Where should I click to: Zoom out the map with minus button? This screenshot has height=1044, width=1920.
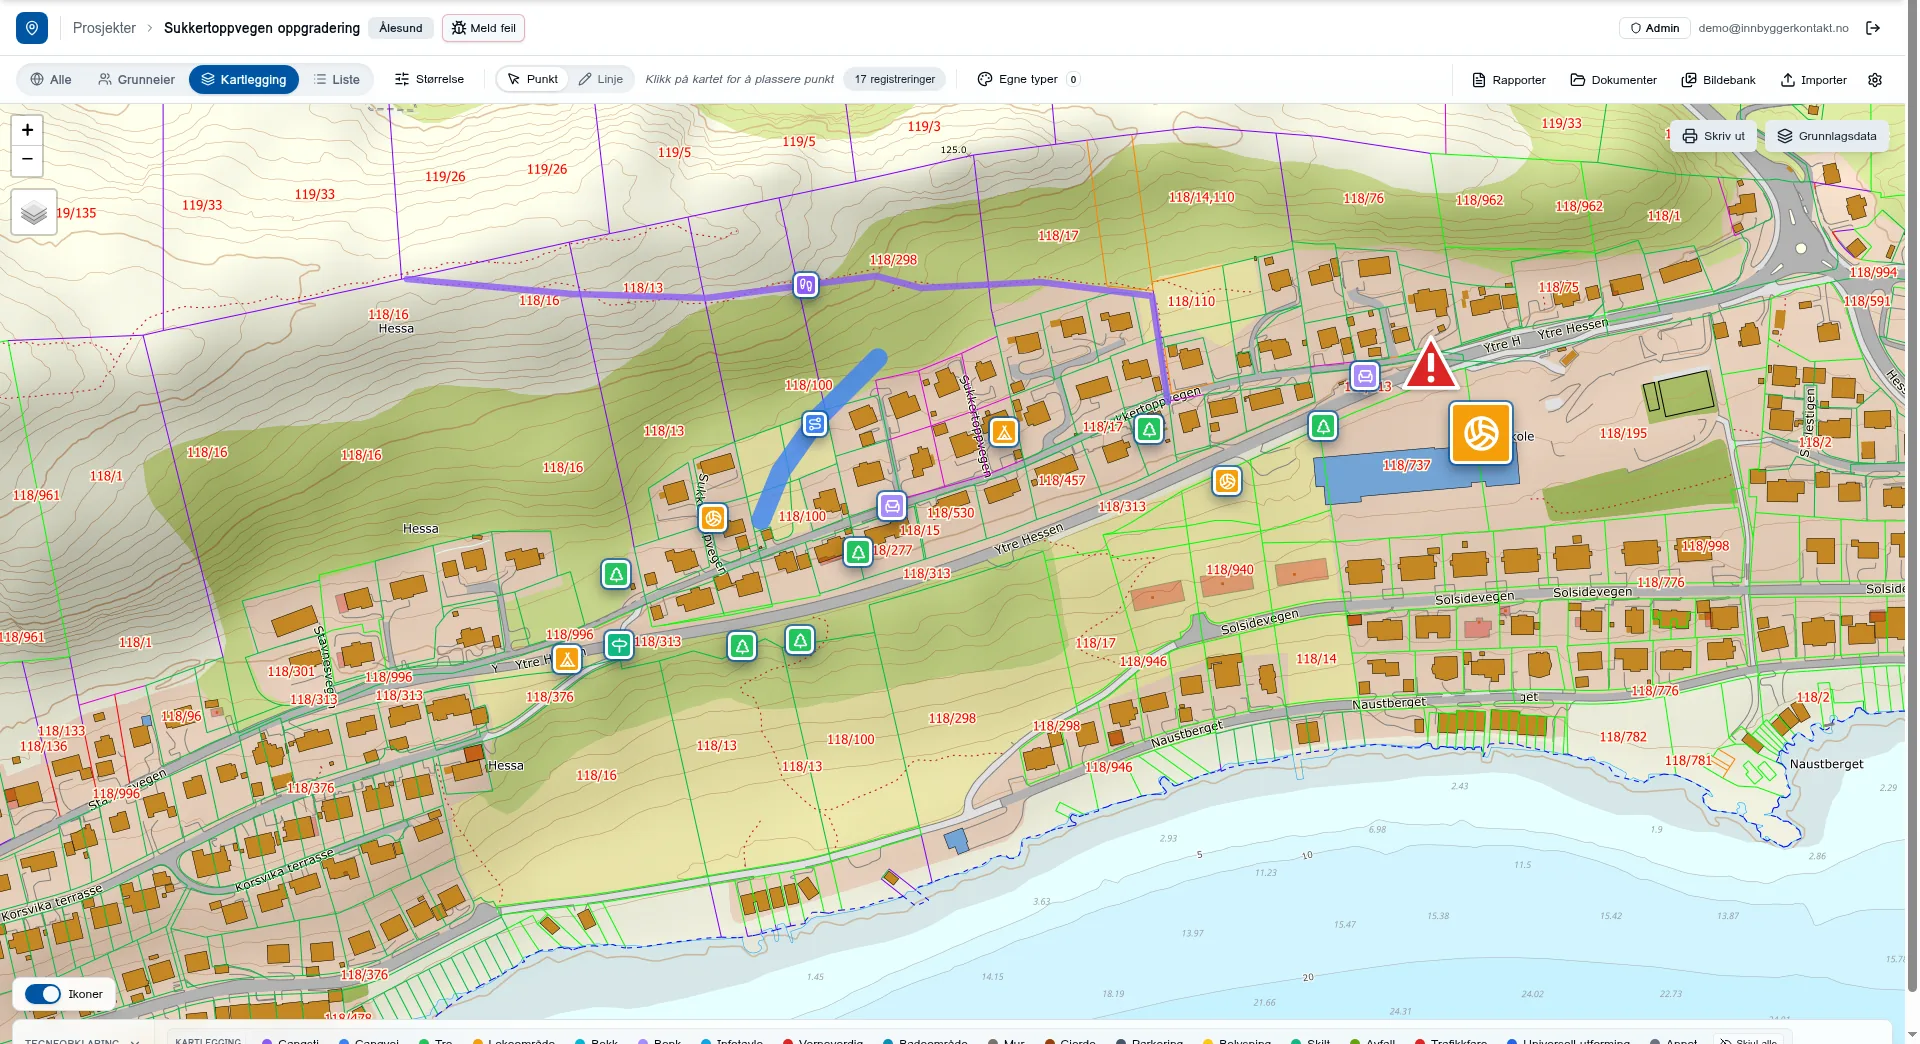click(27, 160)
